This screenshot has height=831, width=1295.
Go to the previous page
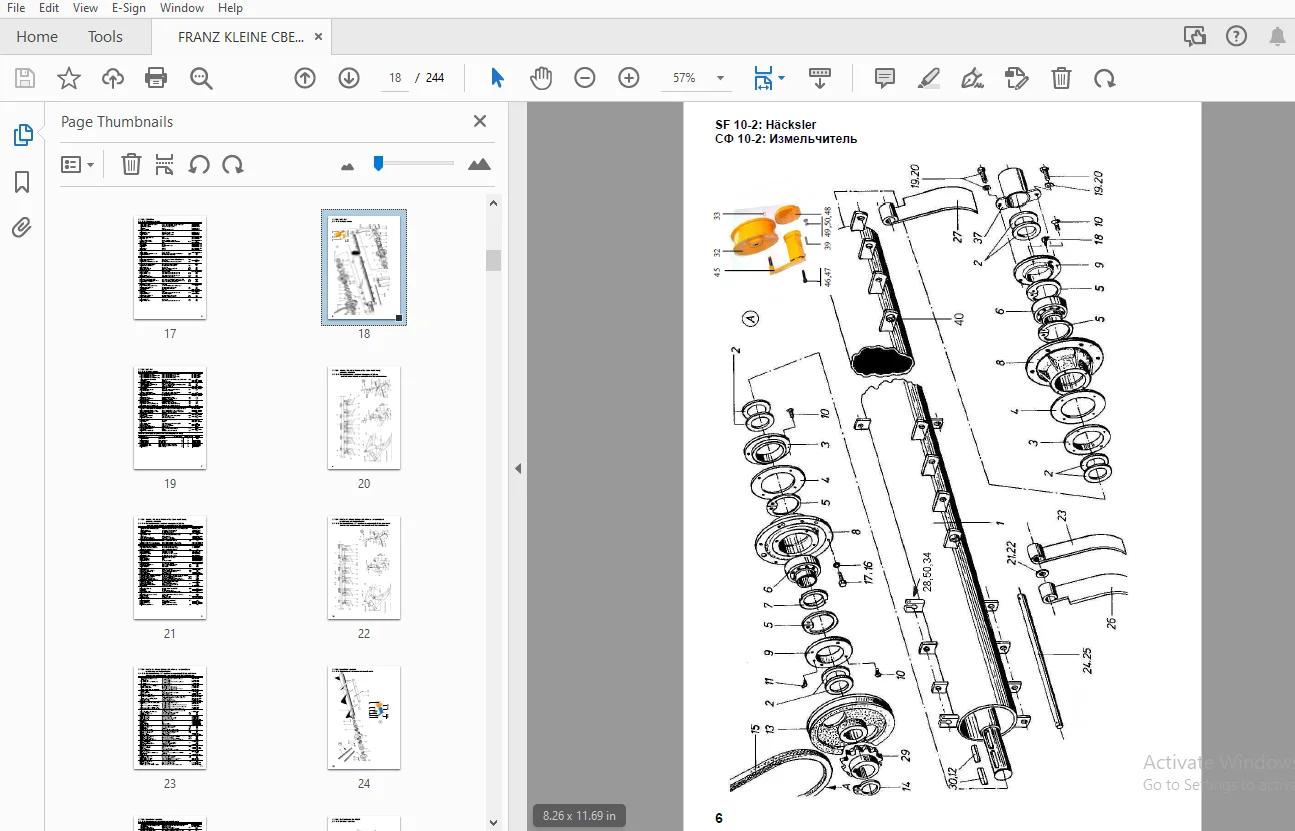click(305, 78)
